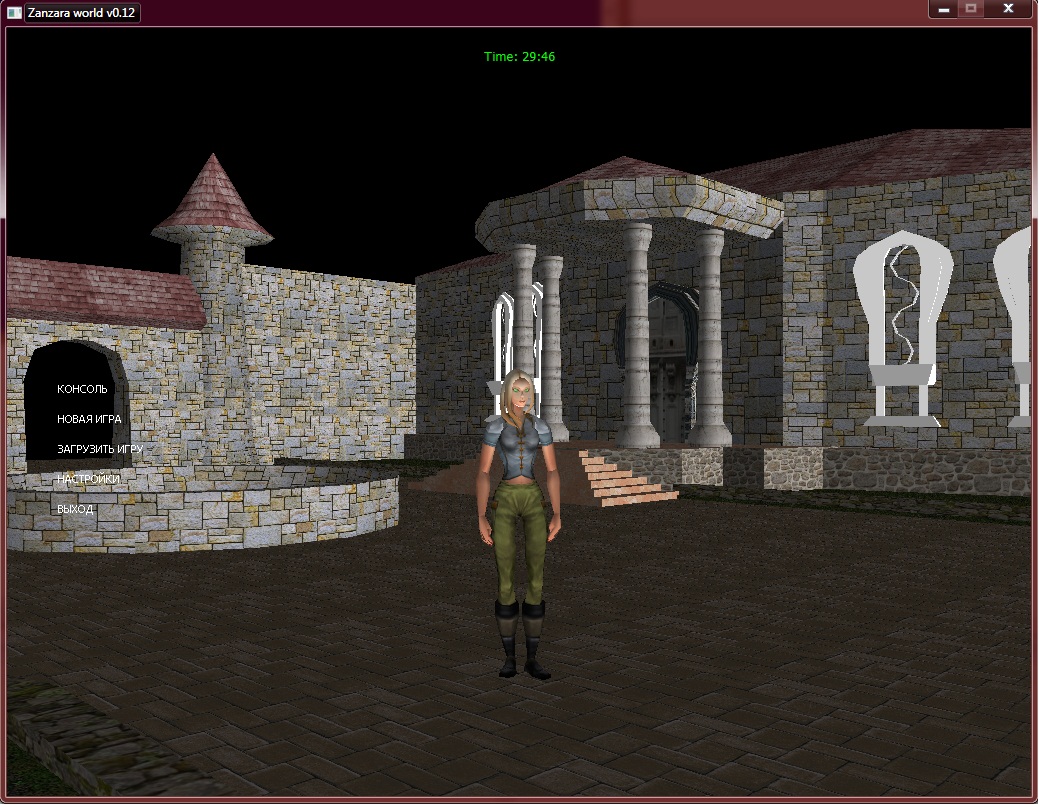Open the КОНСОЛЬ menu entry

pos(82,389)
